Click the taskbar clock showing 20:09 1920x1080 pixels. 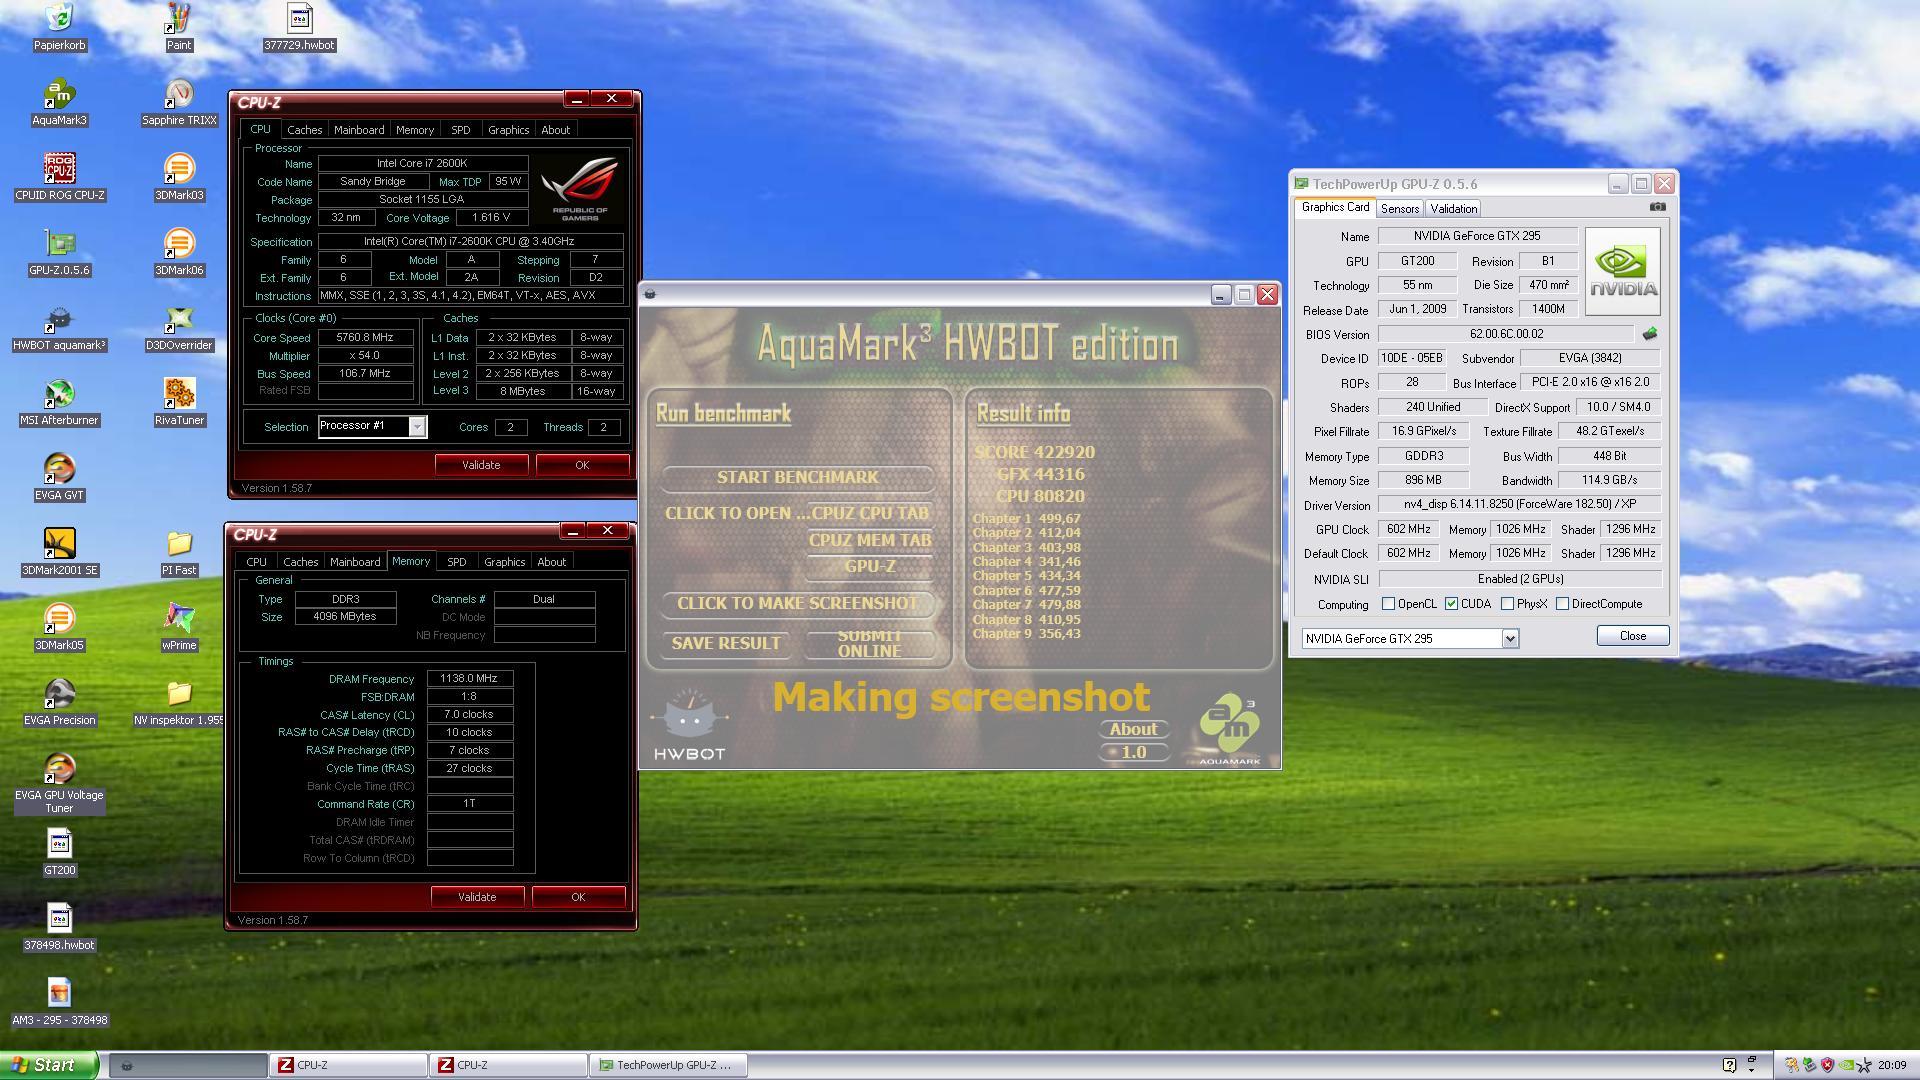pyautogui.click(x=1891, y=1066)
